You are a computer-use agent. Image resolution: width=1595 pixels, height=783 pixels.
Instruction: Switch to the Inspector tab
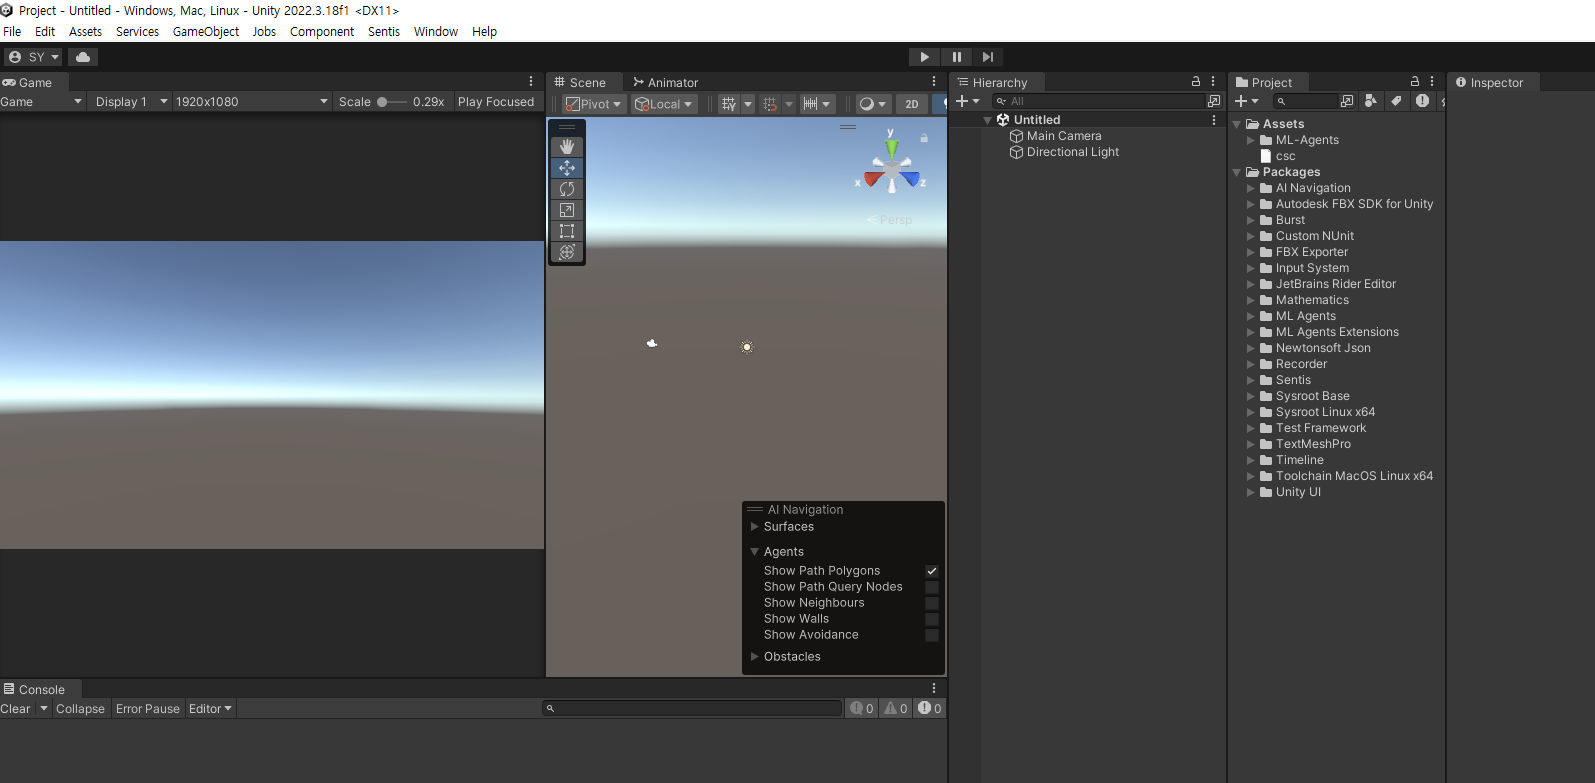(1490, 83)
